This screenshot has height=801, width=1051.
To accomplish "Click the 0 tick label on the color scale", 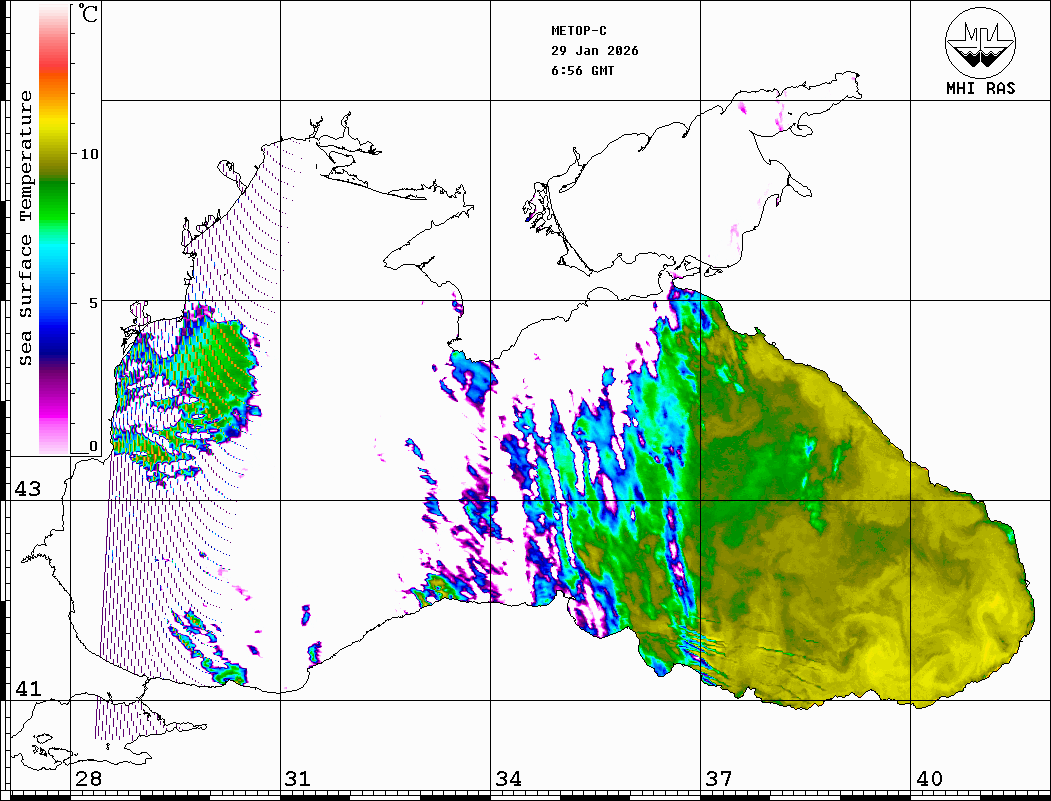I will click(x=94, y=447).
